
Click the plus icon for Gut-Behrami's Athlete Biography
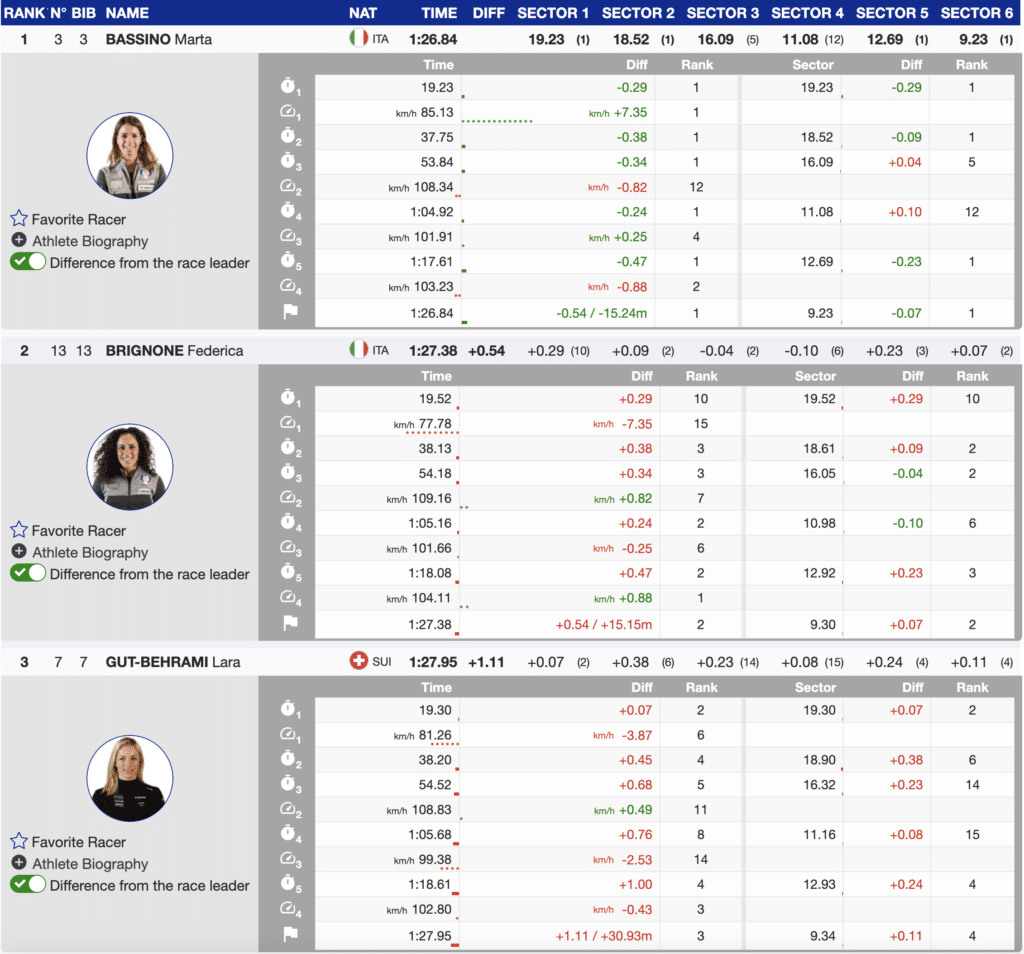click(x=19, y=864)
